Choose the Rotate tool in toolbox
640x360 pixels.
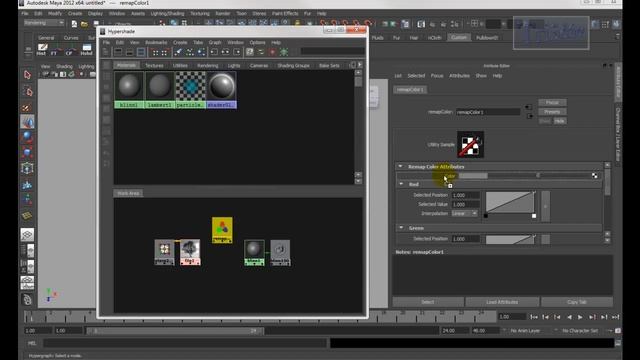point(27,137)
